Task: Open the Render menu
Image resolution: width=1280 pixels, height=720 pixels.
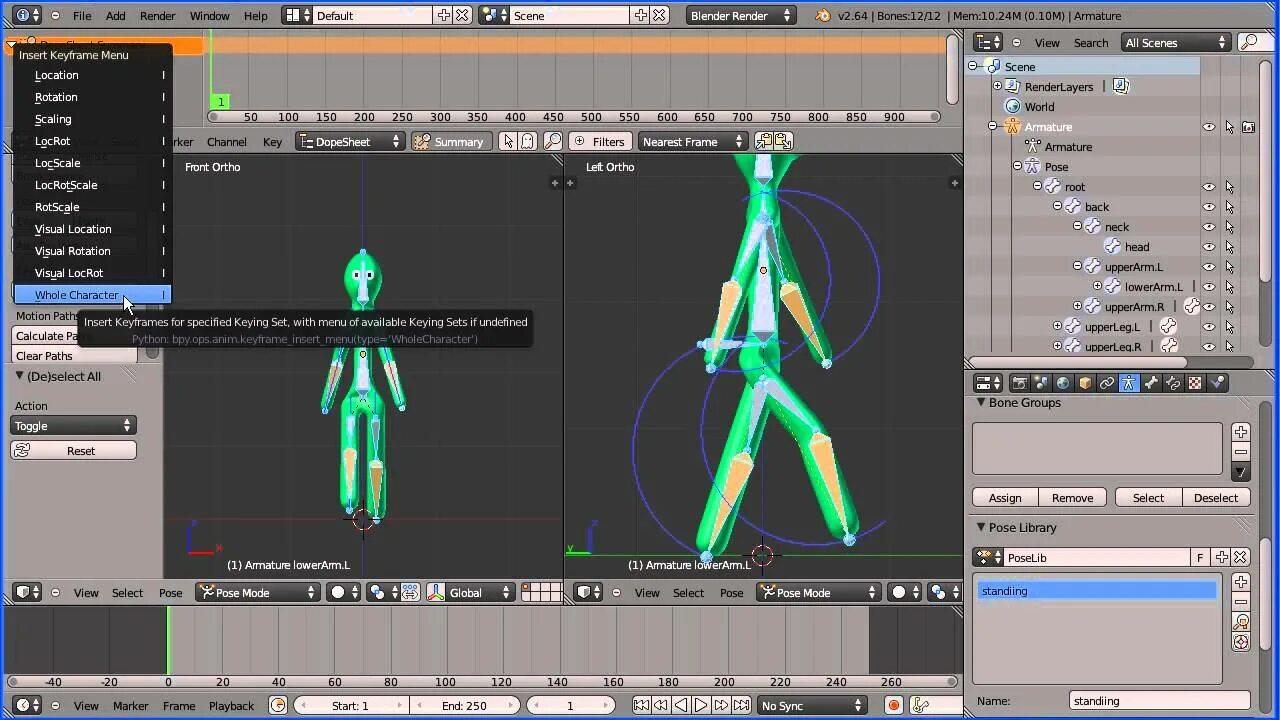Action: point(157,16)
